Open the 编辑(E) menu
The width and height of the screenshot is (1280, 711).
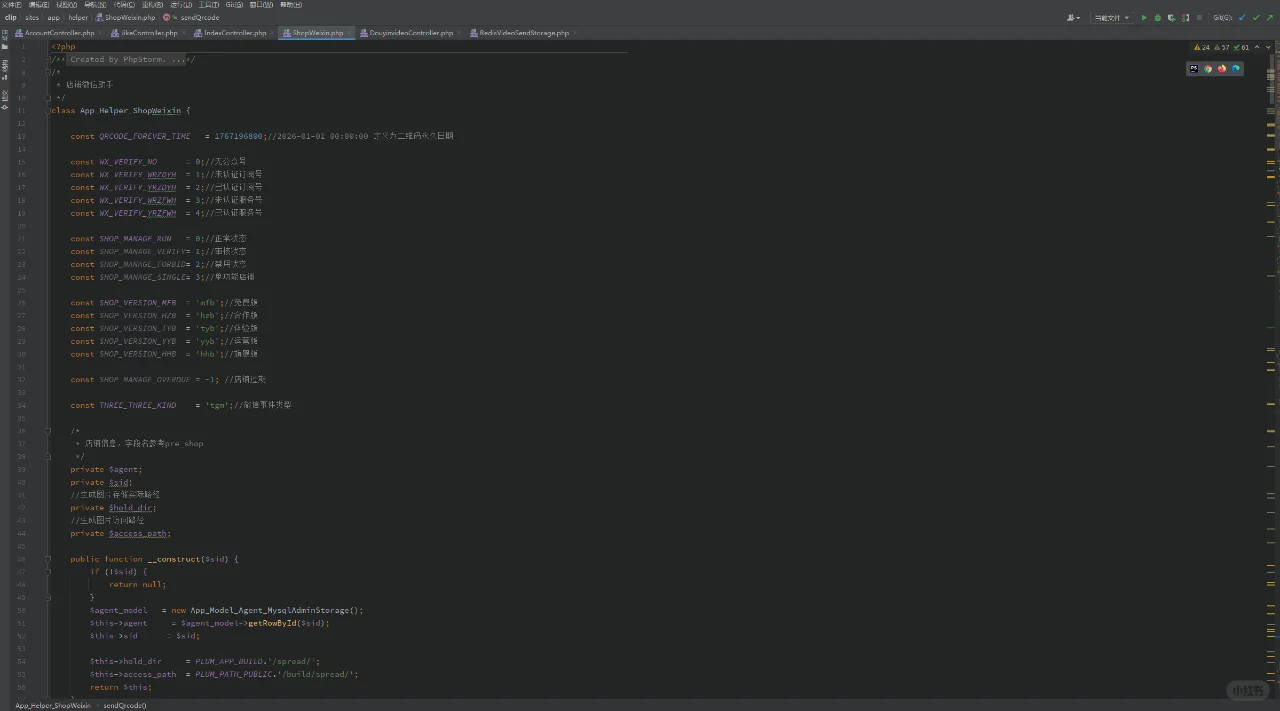pyautogui.click(x=39, y=5)
